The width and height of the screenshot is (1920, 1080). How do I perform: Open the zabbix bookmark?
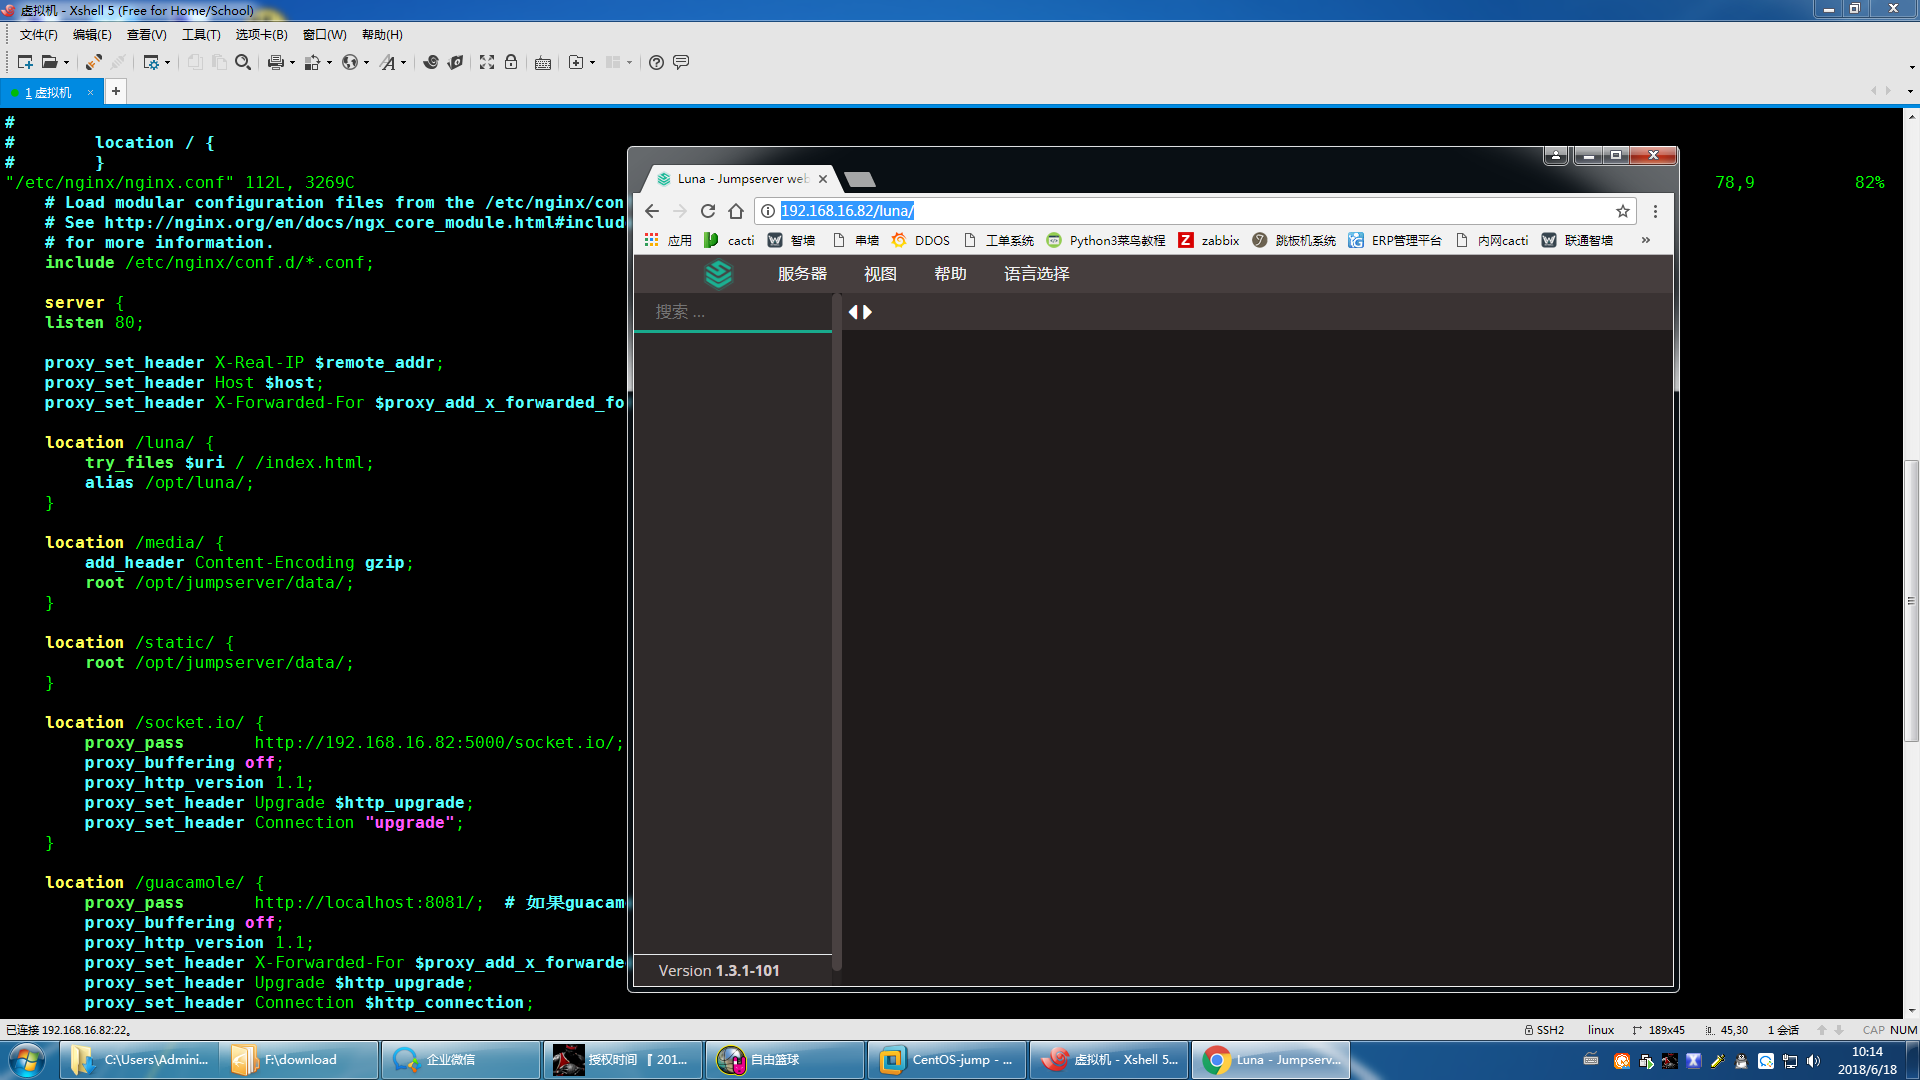[x=1209, y=240]
